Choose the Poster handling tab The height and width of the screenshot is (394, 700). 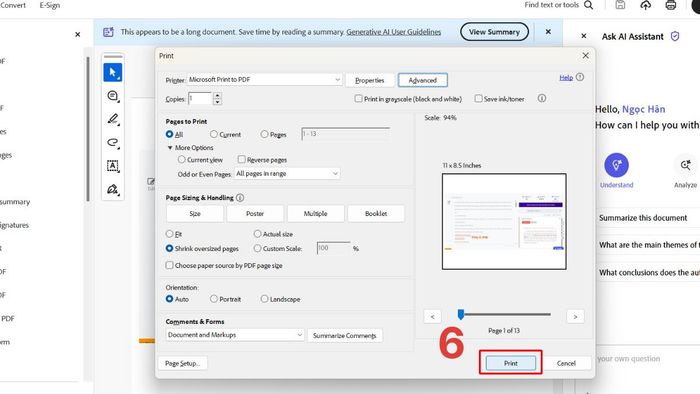click(x=255, y=214)
